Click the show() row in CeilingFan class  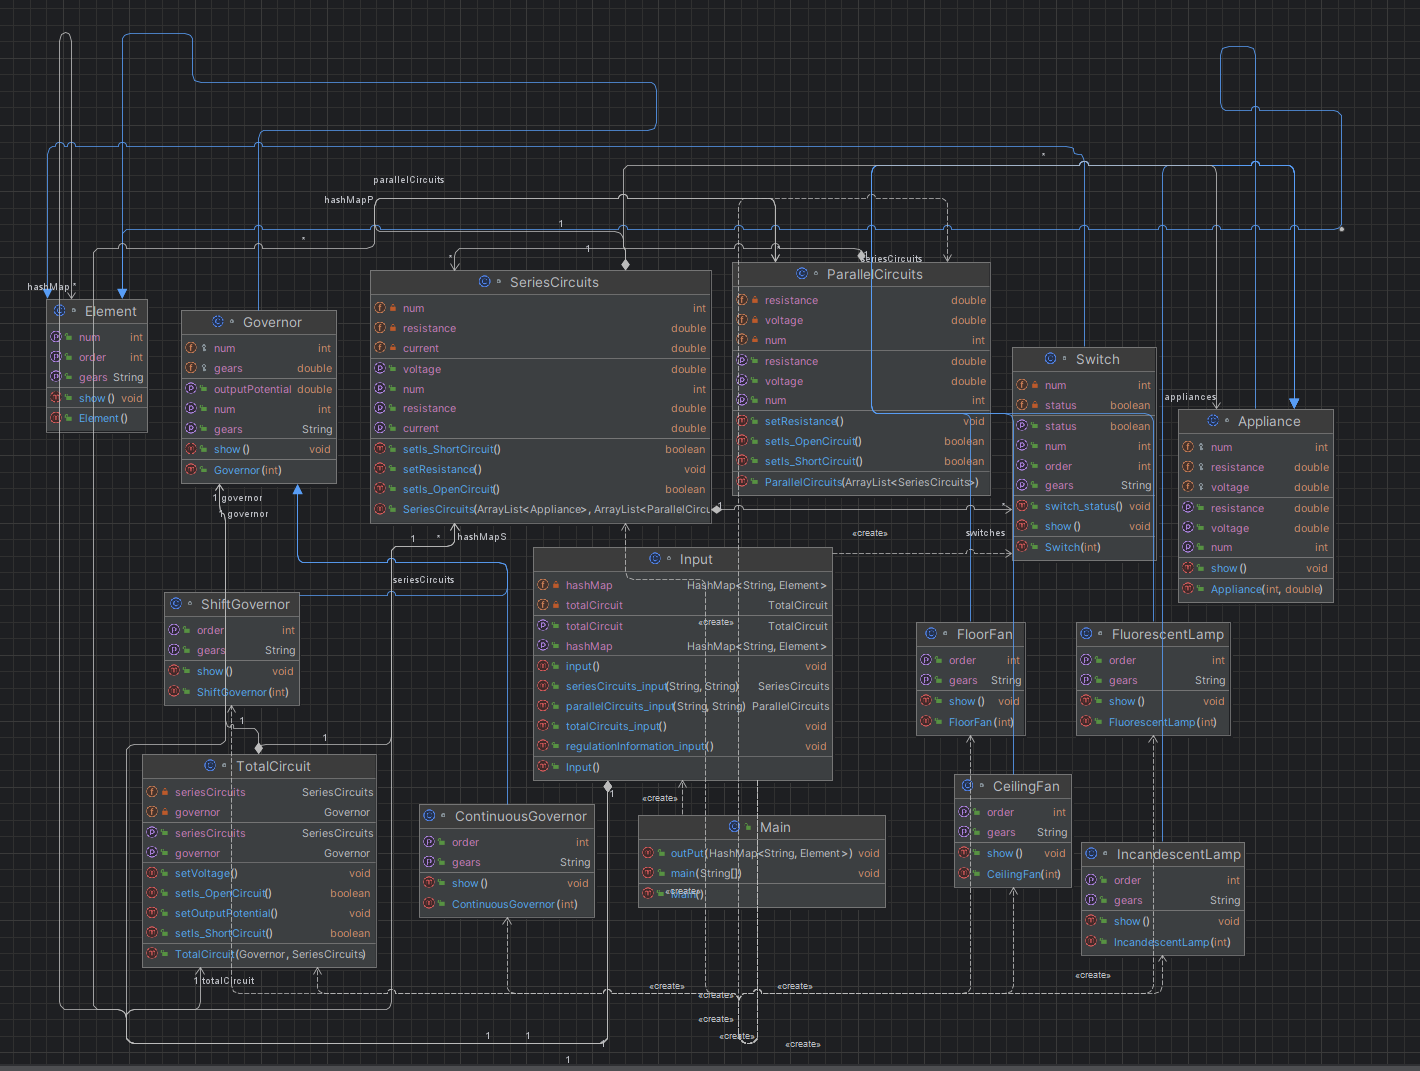(1014, 853)
